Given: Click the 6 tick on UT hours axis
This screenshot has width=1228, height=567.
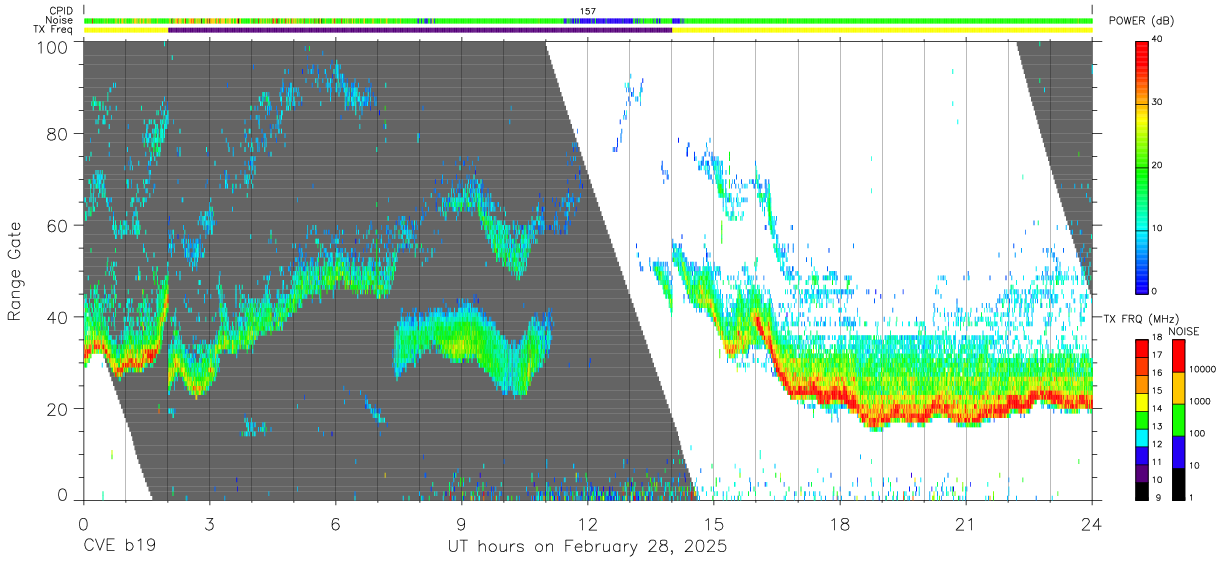Looking at the screenshot, I should point(335,524).
